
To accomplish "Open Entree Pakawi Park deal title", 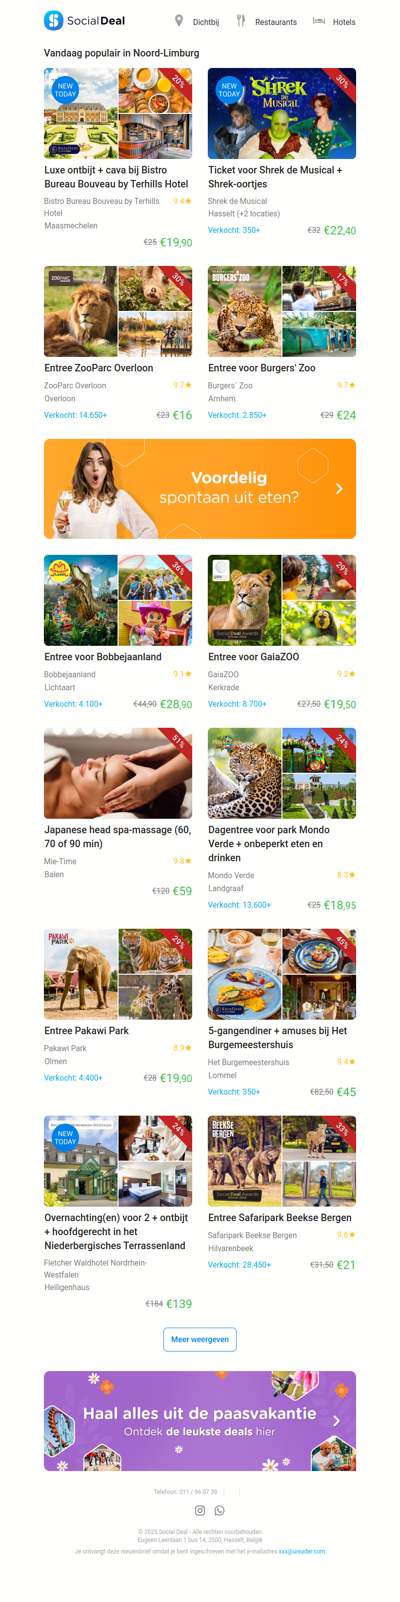I will [87, 1030].
